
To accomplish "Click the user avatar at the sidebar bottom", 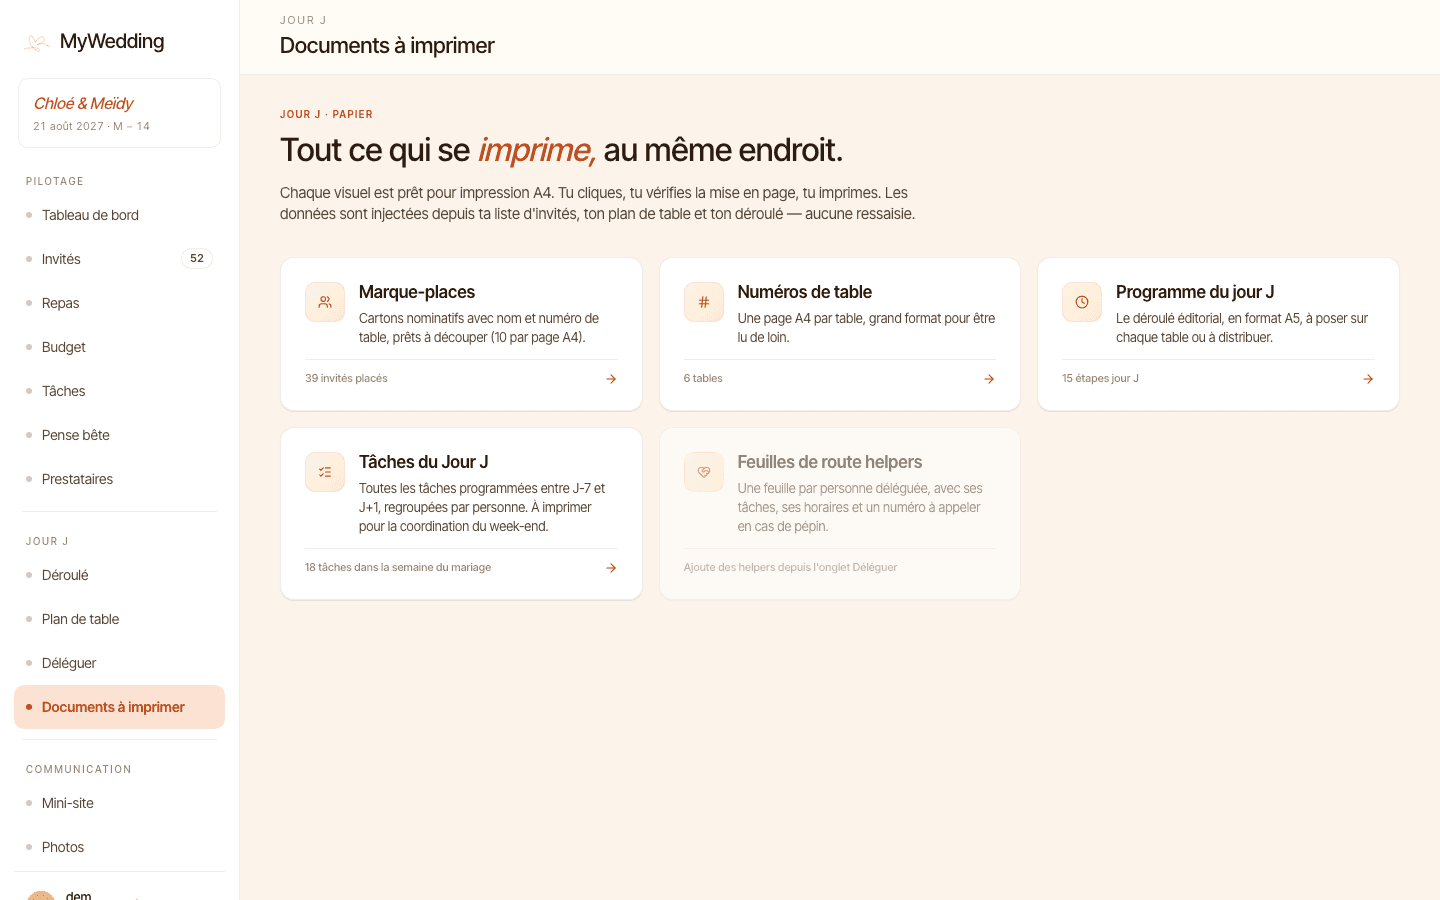I will 41,895.
